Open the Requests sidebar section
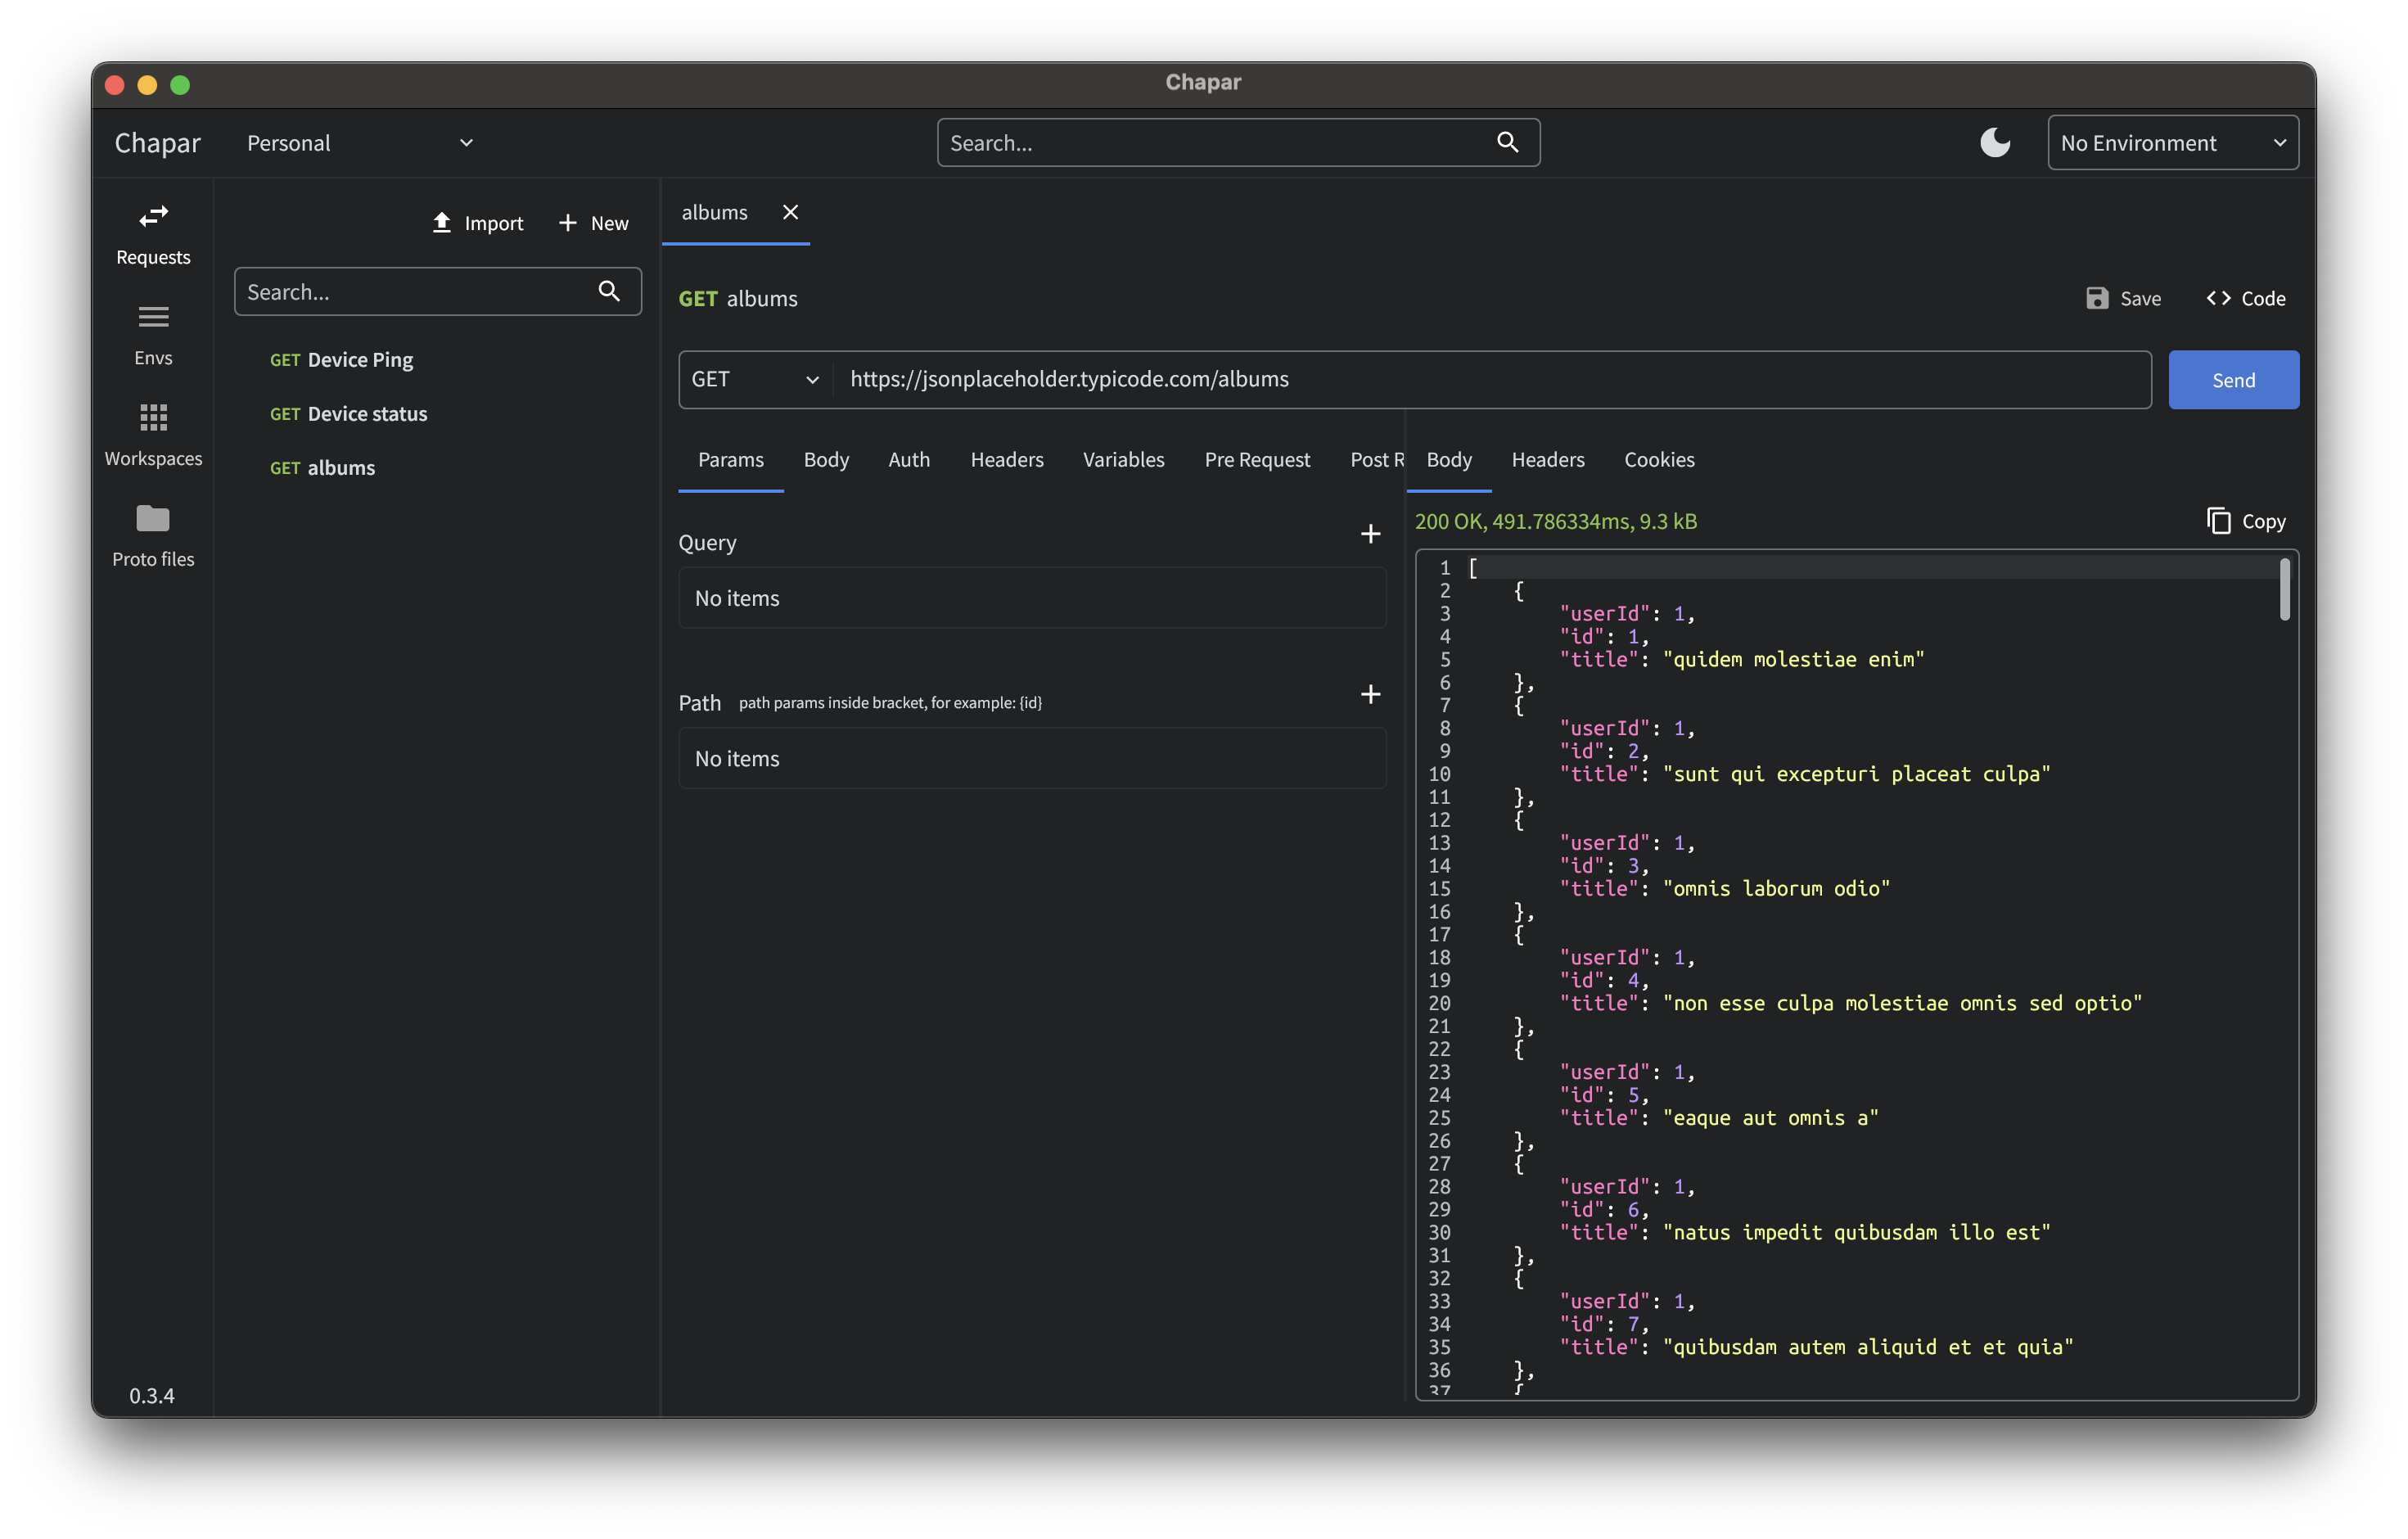The image size is (2408, 1539). pos(153,235)
